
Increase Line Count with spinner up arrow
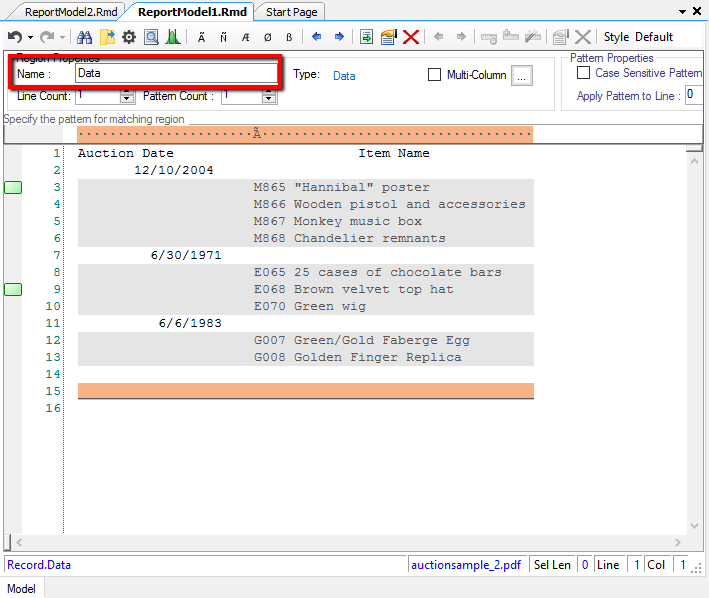tap(127, 92)
